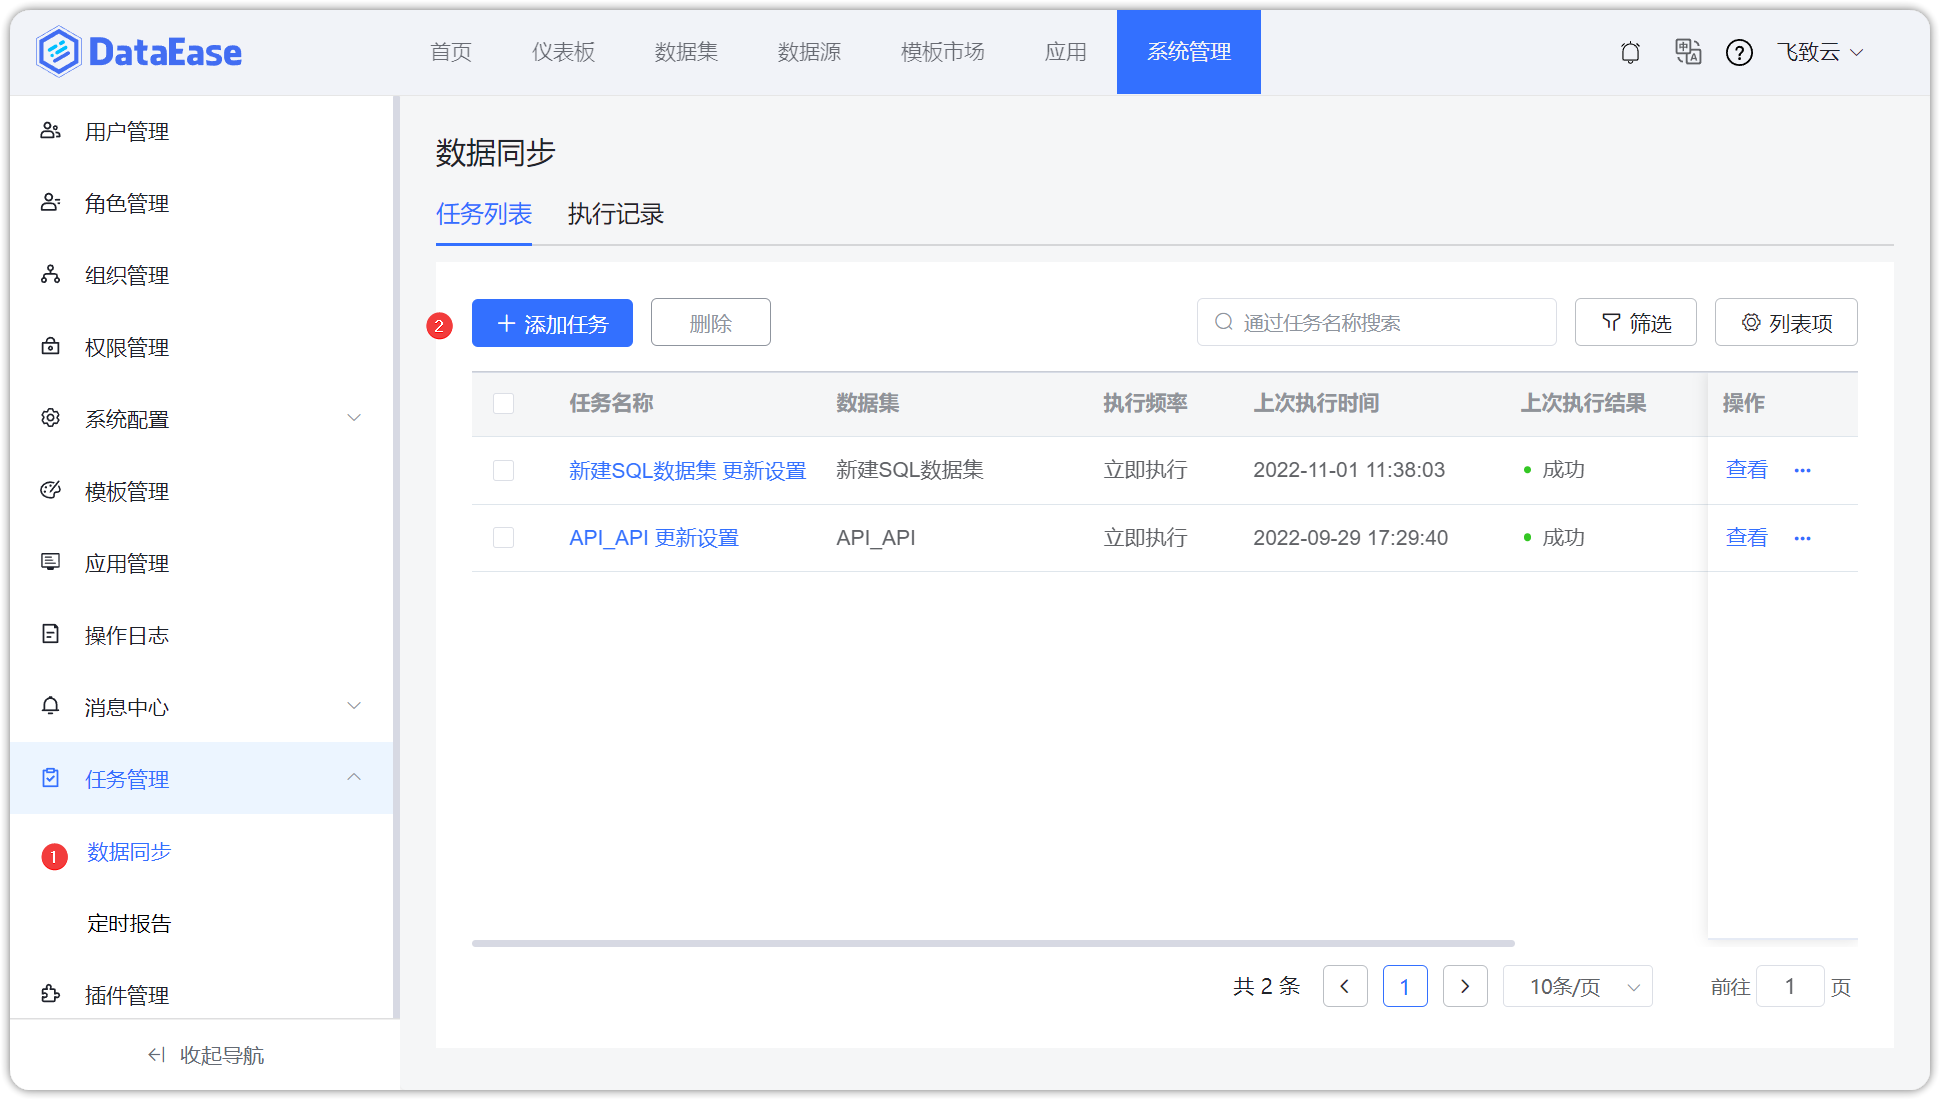Click the search magnifier in task search box

point(1223,322)
